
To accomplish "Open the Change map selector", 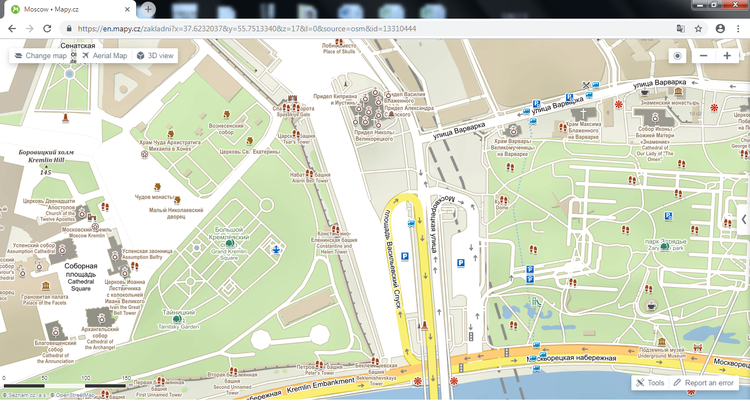I will 41,55.
